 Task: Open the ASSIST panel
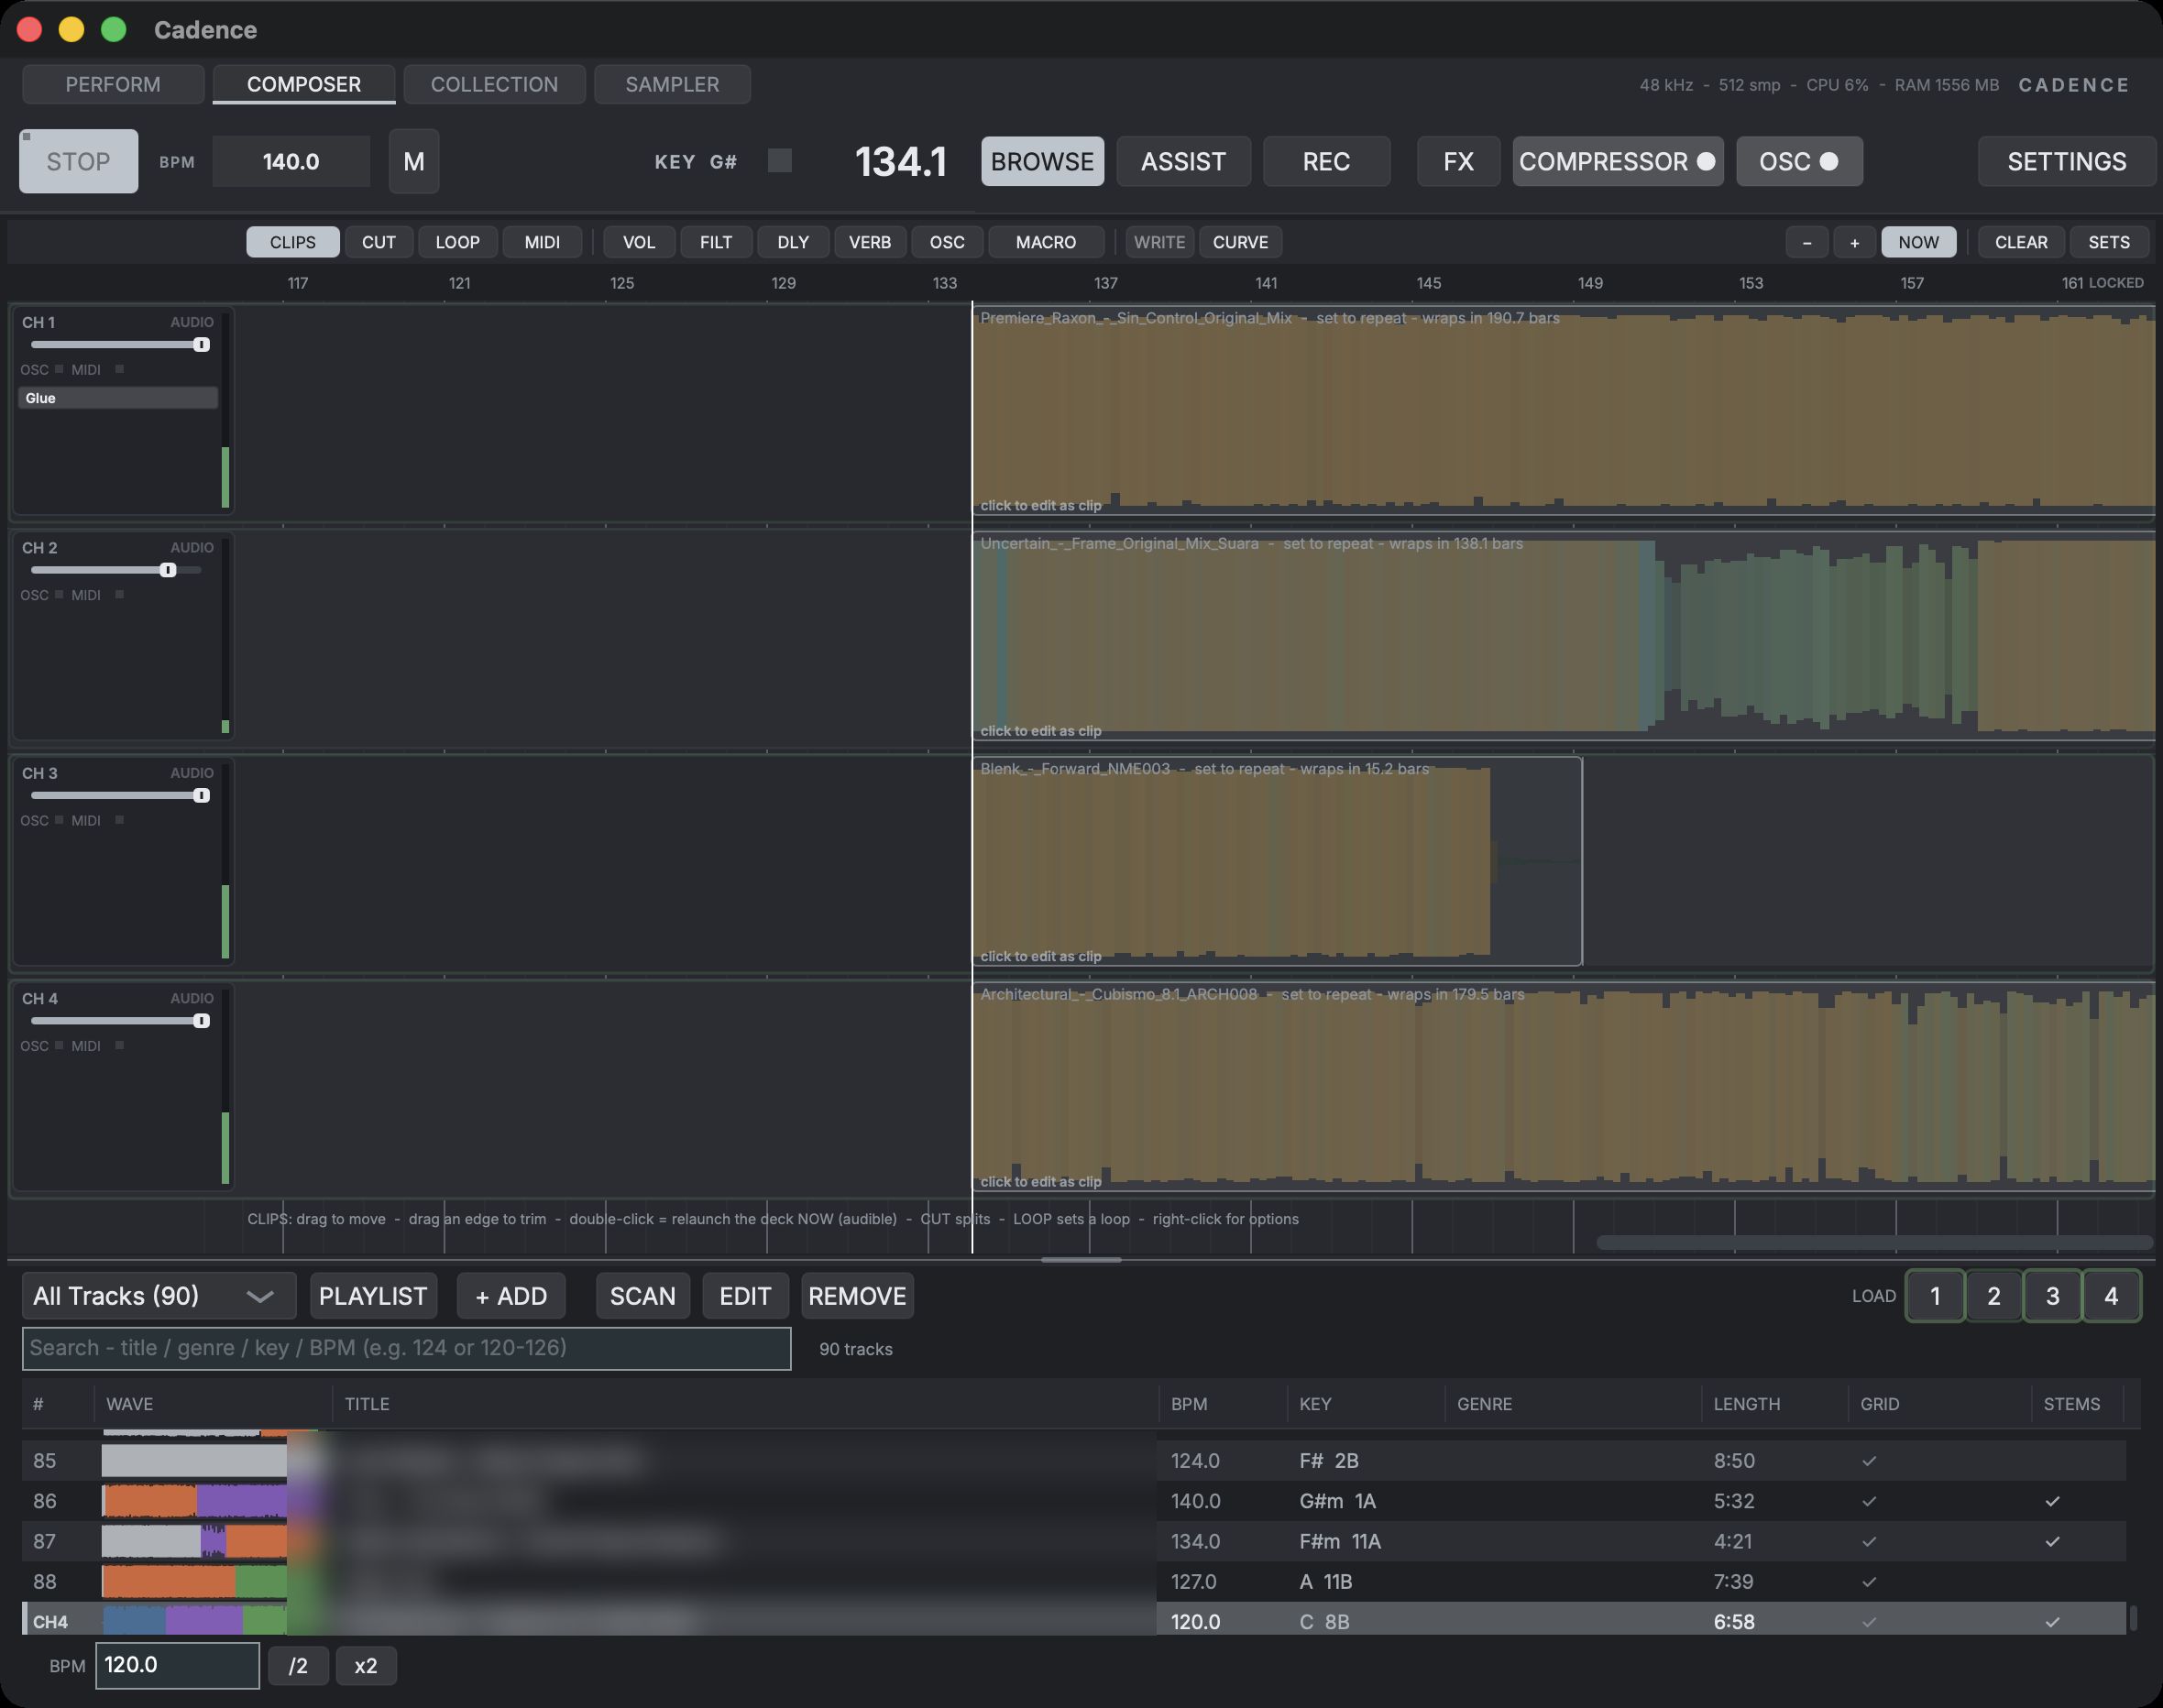click(1183, 161)
